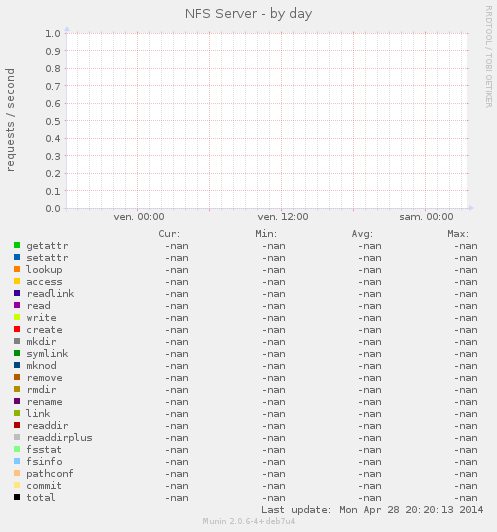Select the total legend label
Image resolution: width=497 pixels, height=532 pixels.
coord(41,498)
